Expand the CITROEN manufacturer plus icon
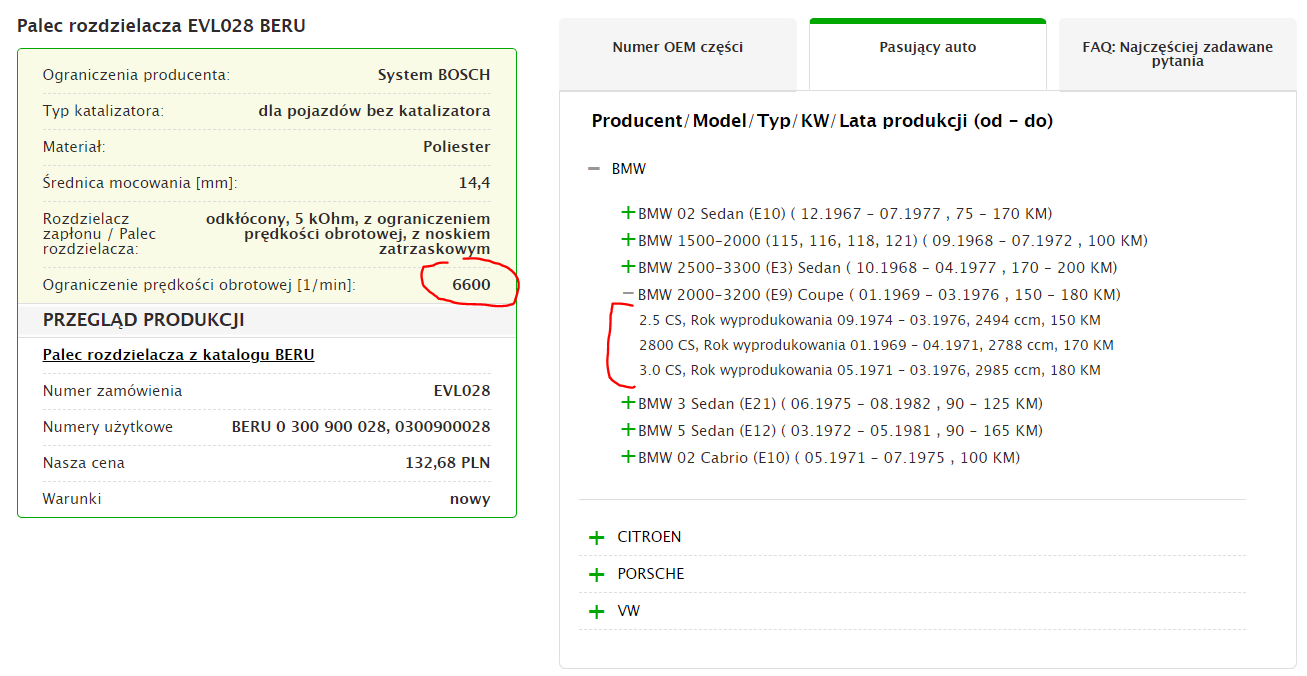The height and width of the screenshot is (676, 1307). pos(597,538)
